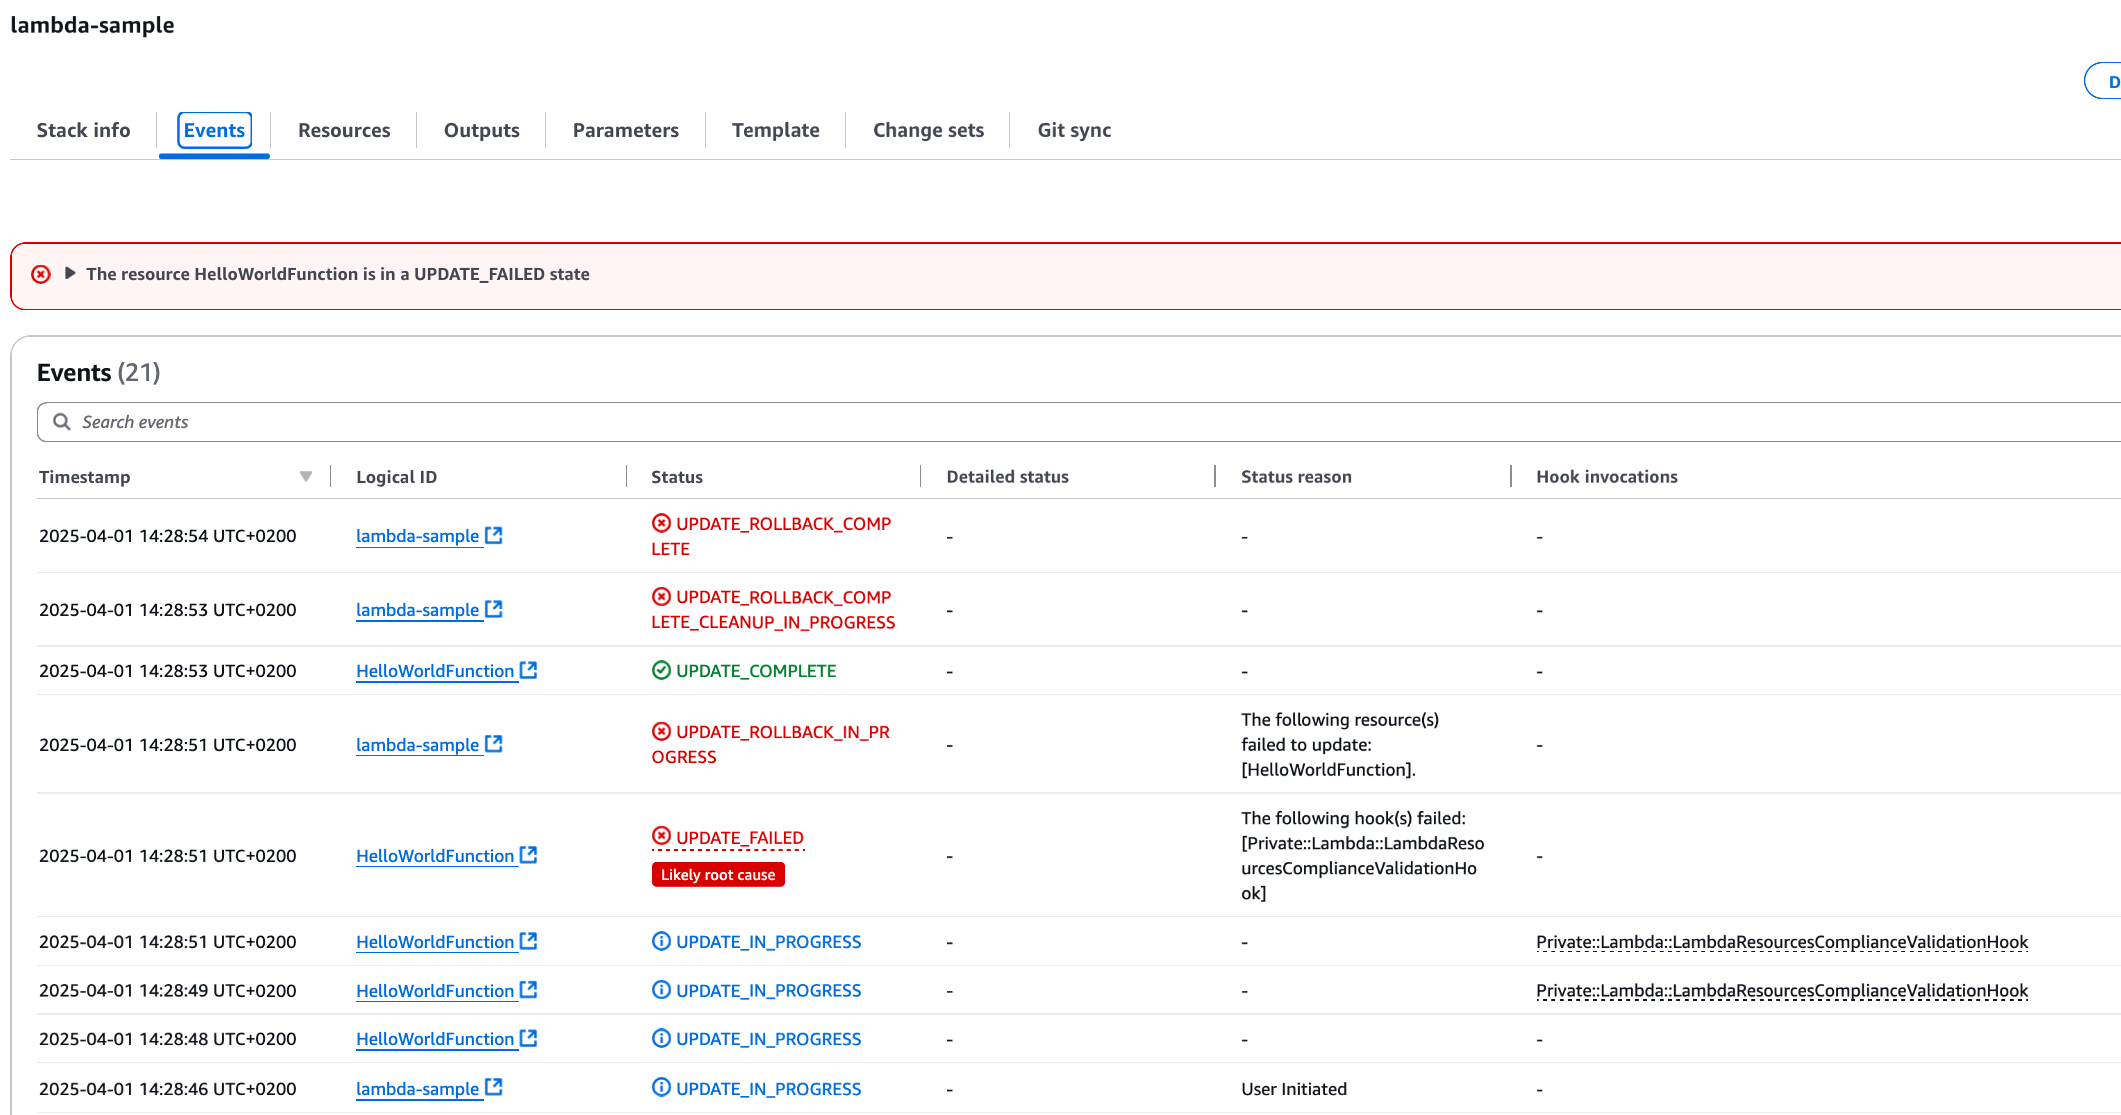Click the Likely root cause badge
This screenshot has height=1115, width=2121.
point(717,874)
